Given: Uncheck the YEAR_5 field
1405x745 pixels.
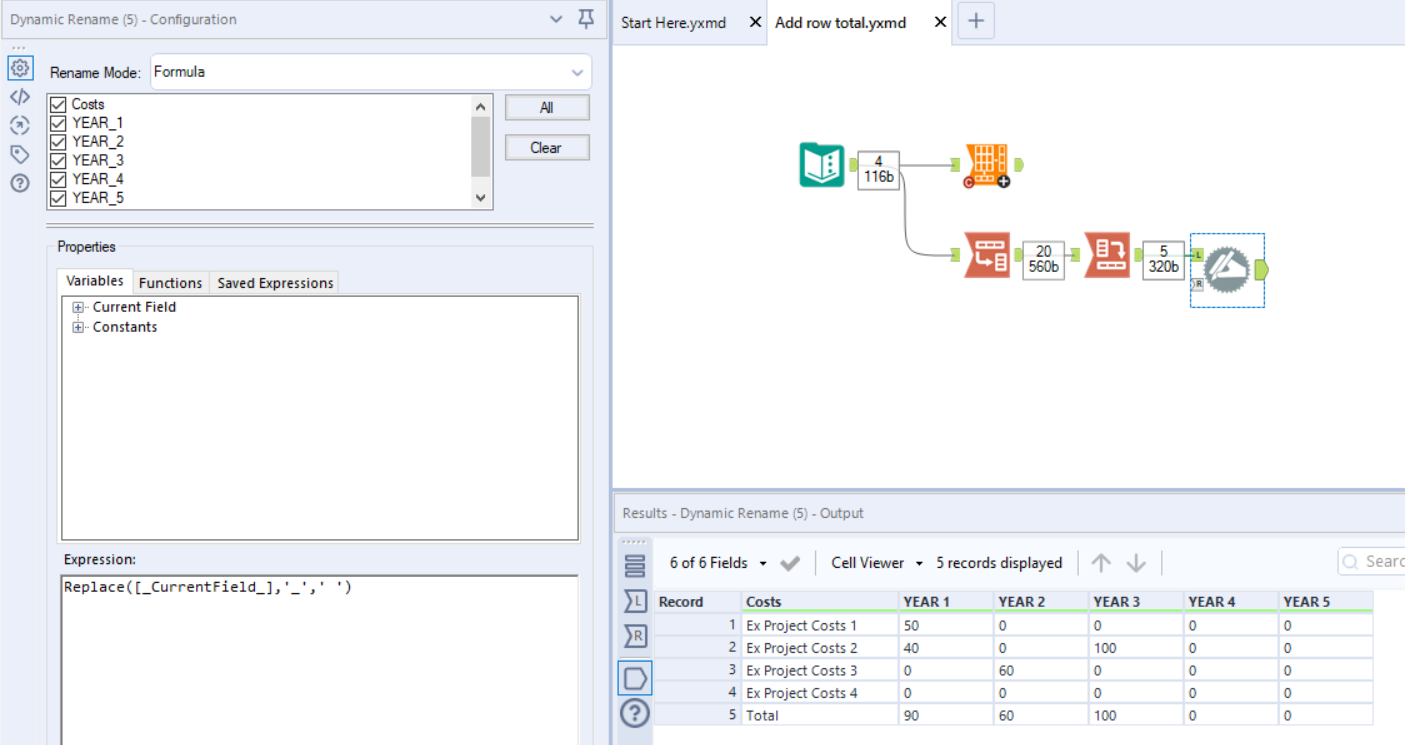Looking at the screenshot, I should 58,197.
